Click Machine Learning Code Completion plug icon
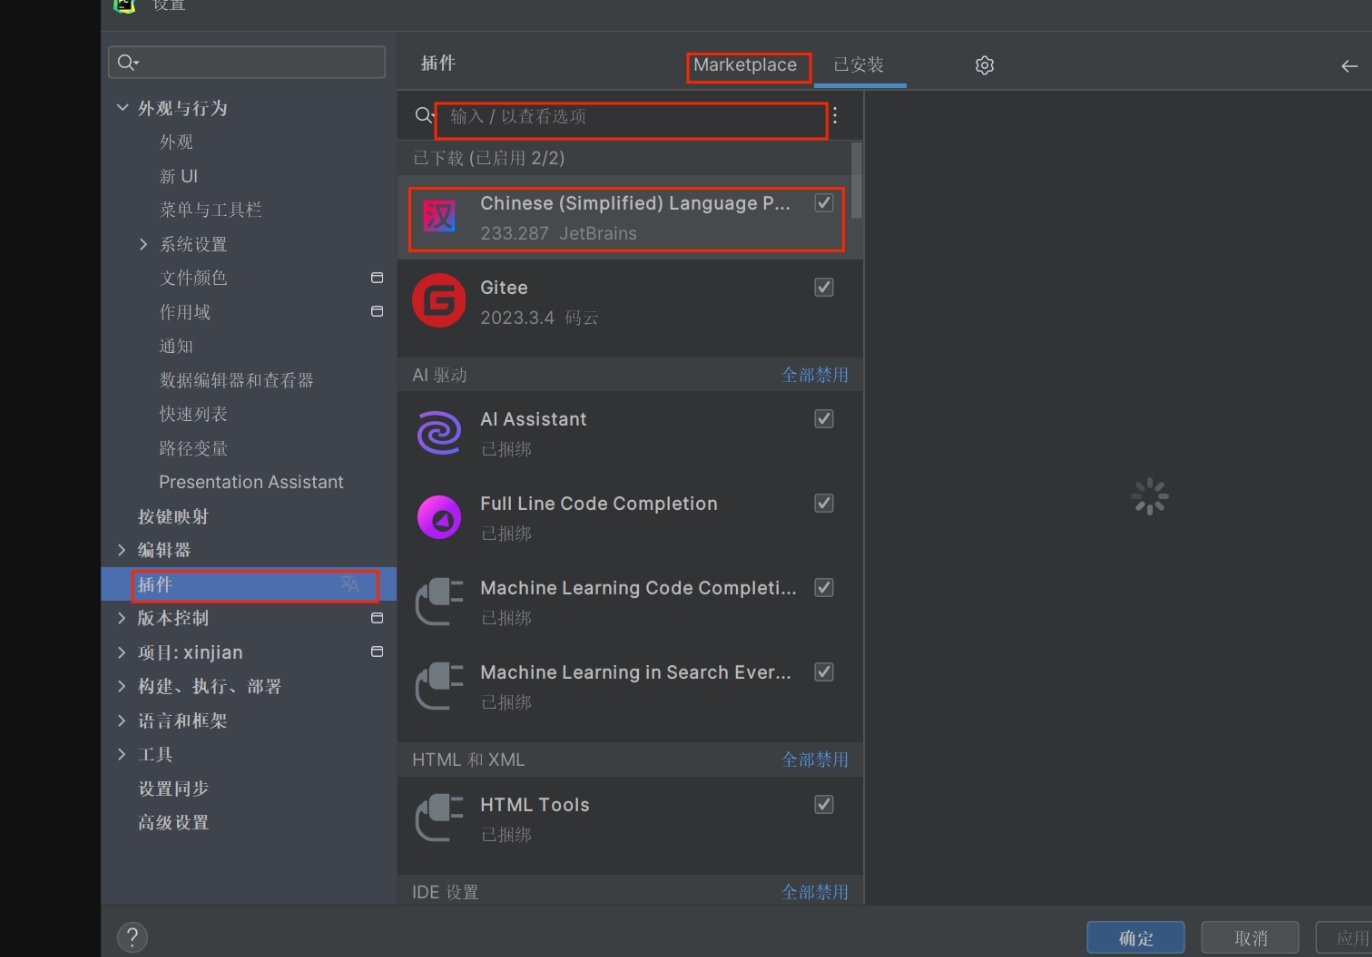Image resolution: width=1372 pixels, height=957 pixels. [x=439, y=601]
